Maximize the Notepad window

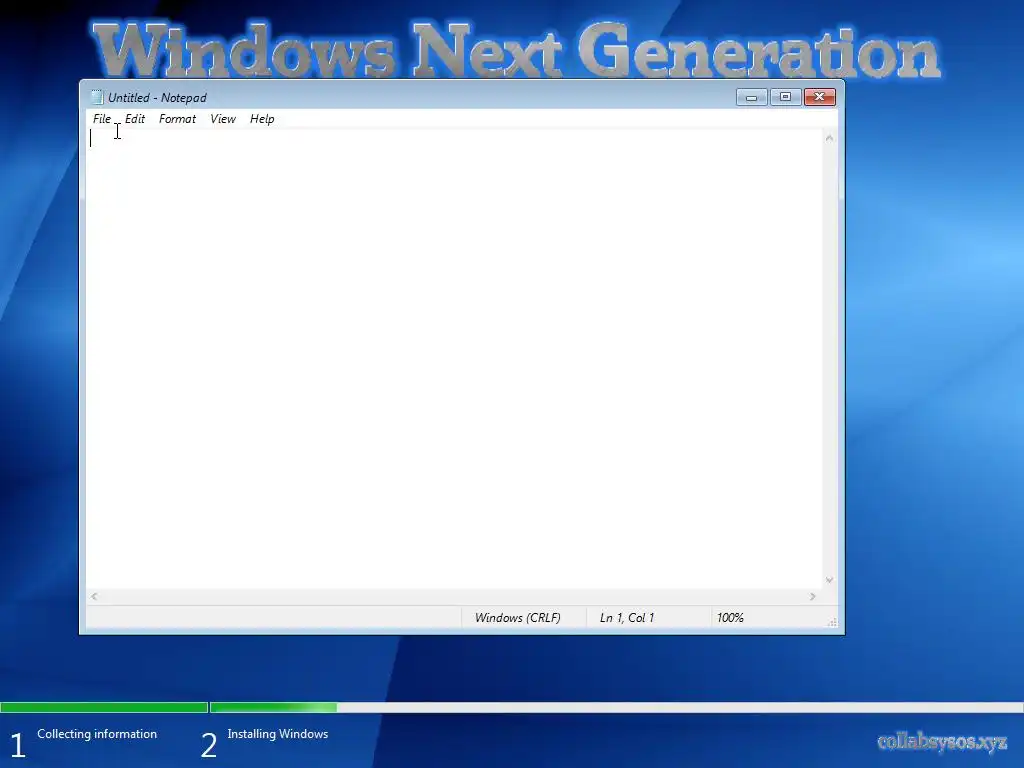tap(786, 97)
